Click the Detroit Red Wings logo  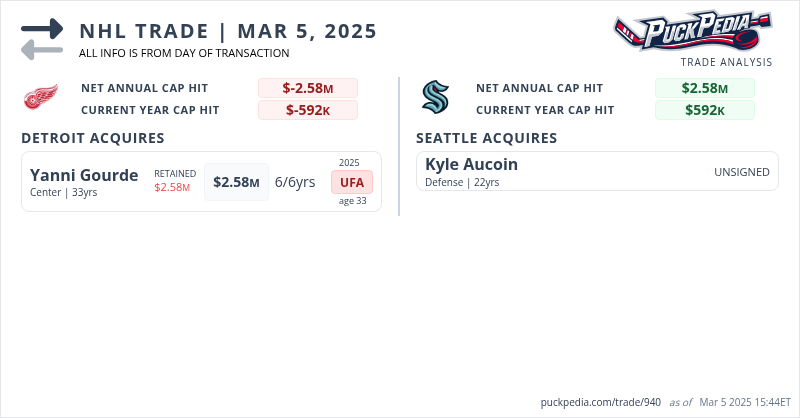point(41,98)
